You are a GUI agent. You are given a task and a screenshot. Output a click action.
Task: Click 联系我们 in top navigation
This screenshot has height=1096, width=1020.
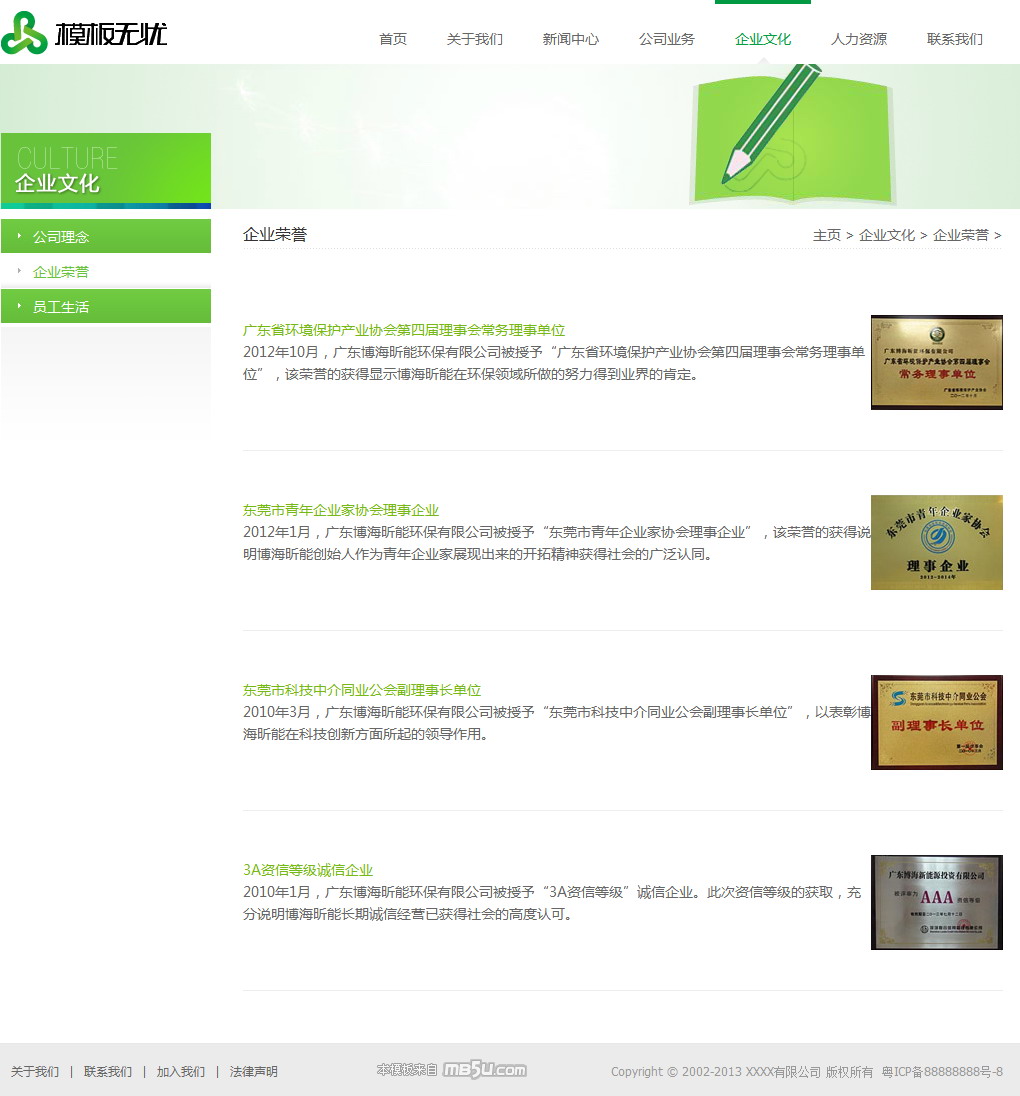coord(955,39)
